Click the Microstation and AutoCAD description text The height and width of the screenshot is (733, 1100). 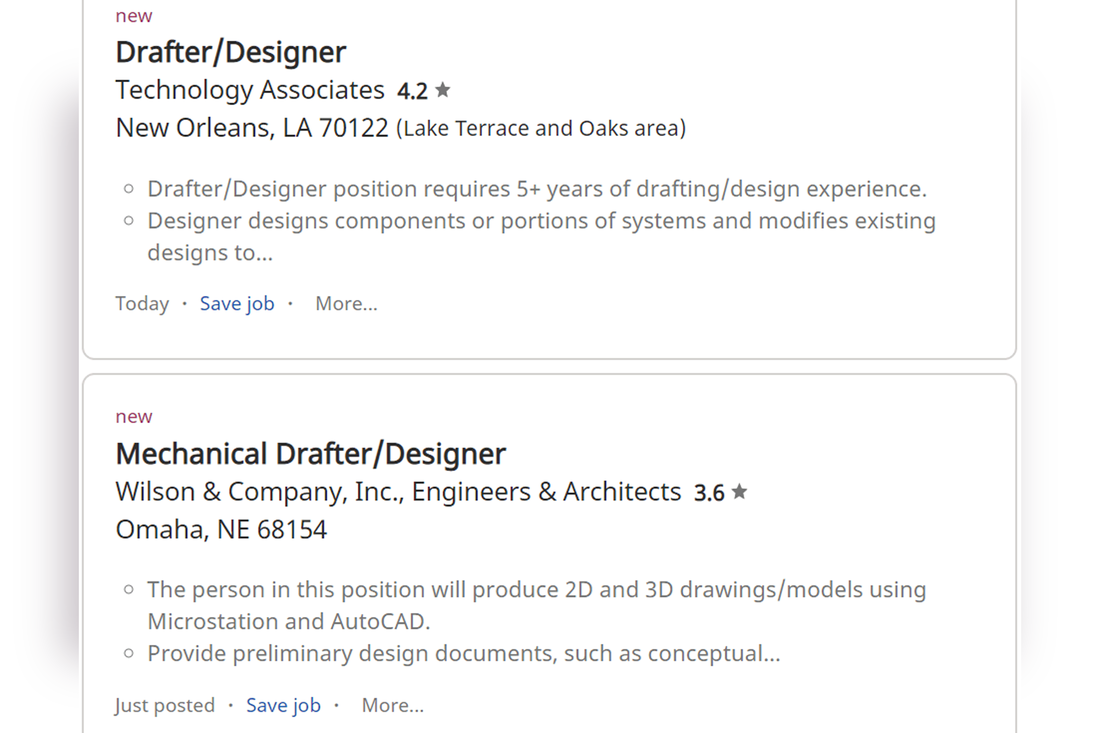[537, 605]
